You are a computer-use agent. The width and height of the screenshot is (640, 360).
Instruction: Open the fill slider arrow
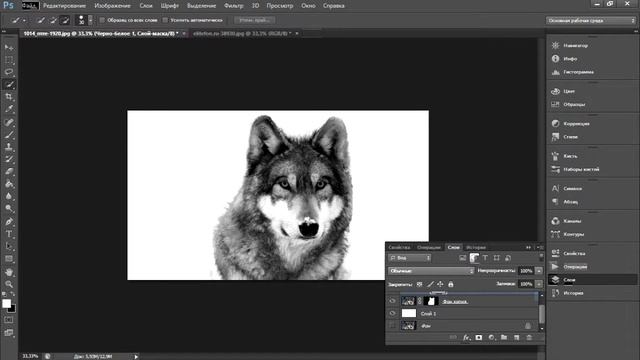click(539, 284)
